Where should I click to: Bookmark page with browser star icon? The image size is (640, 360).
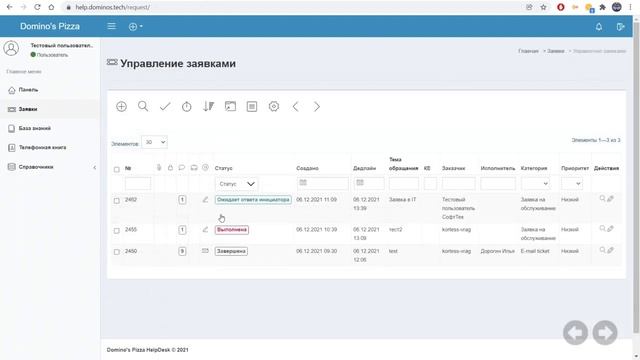pyautogui.click(x=543, y=7)
